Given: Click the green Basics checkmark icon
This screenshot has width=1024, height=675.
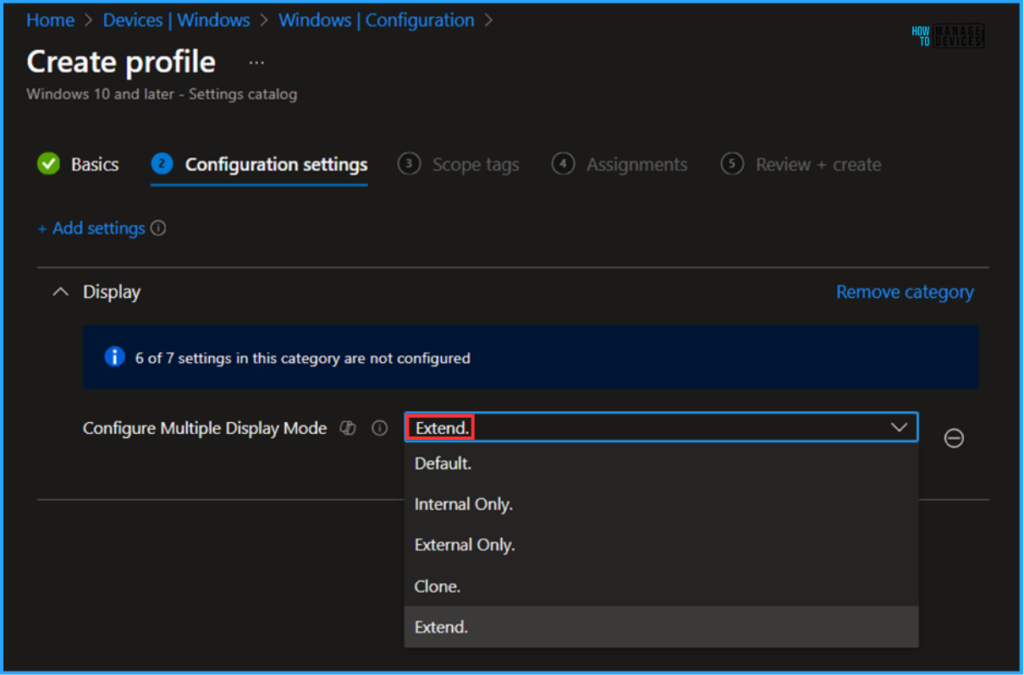Looking at the screenshot, I should coord(48,164).
